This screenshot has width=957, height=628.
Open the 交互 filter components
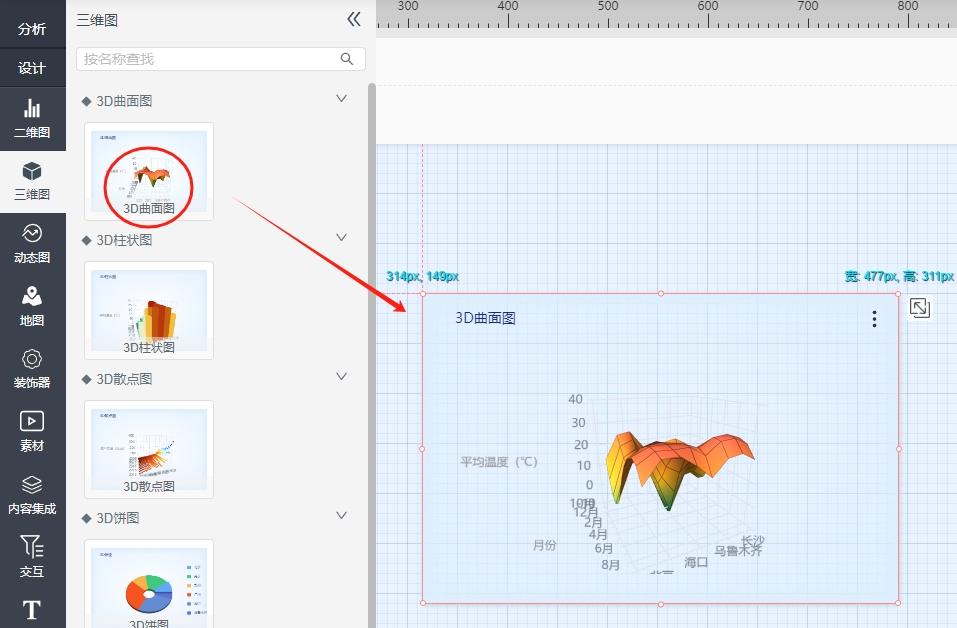(x=32, y=556)
